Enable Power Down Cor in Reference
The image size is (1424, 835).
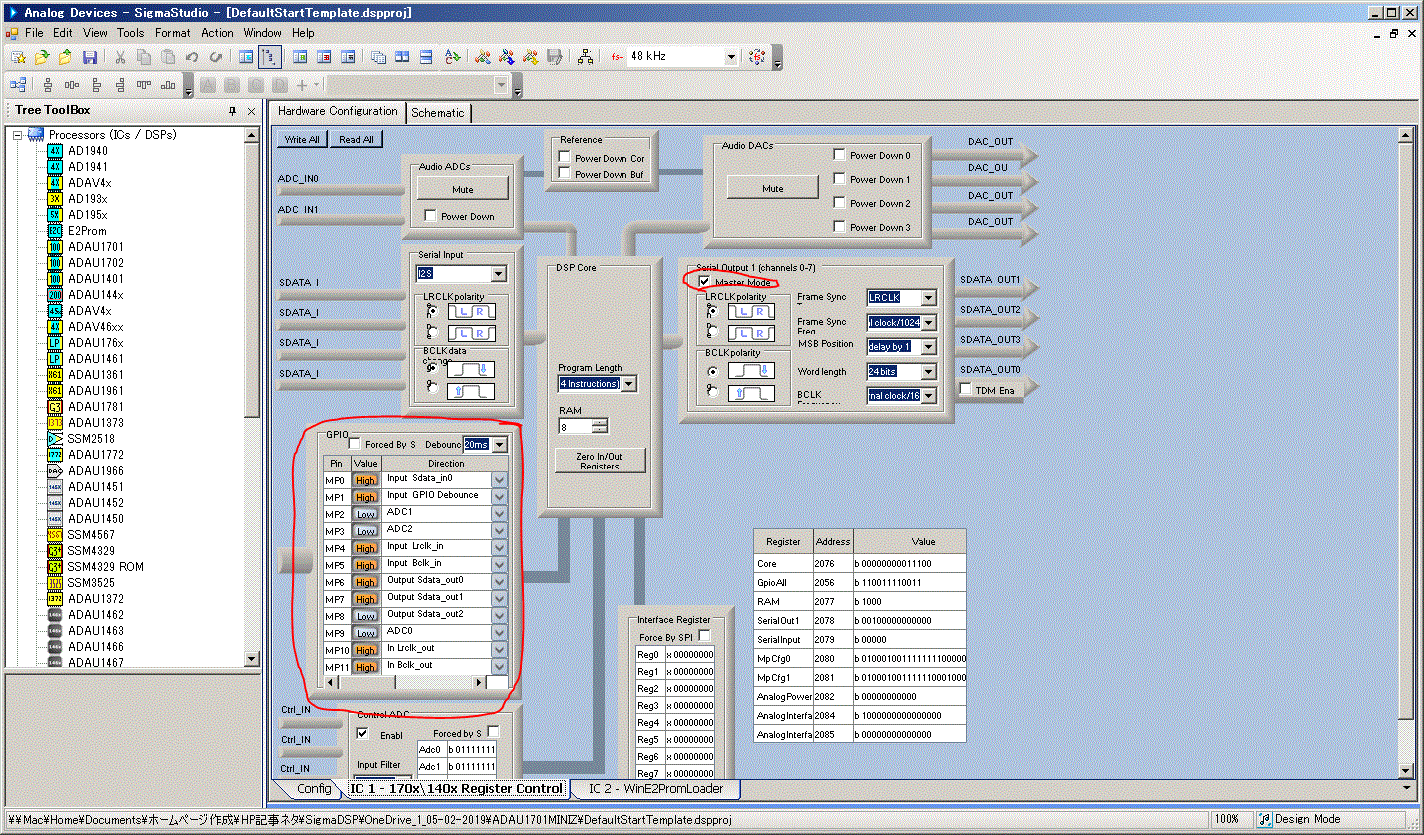point(565,158)
